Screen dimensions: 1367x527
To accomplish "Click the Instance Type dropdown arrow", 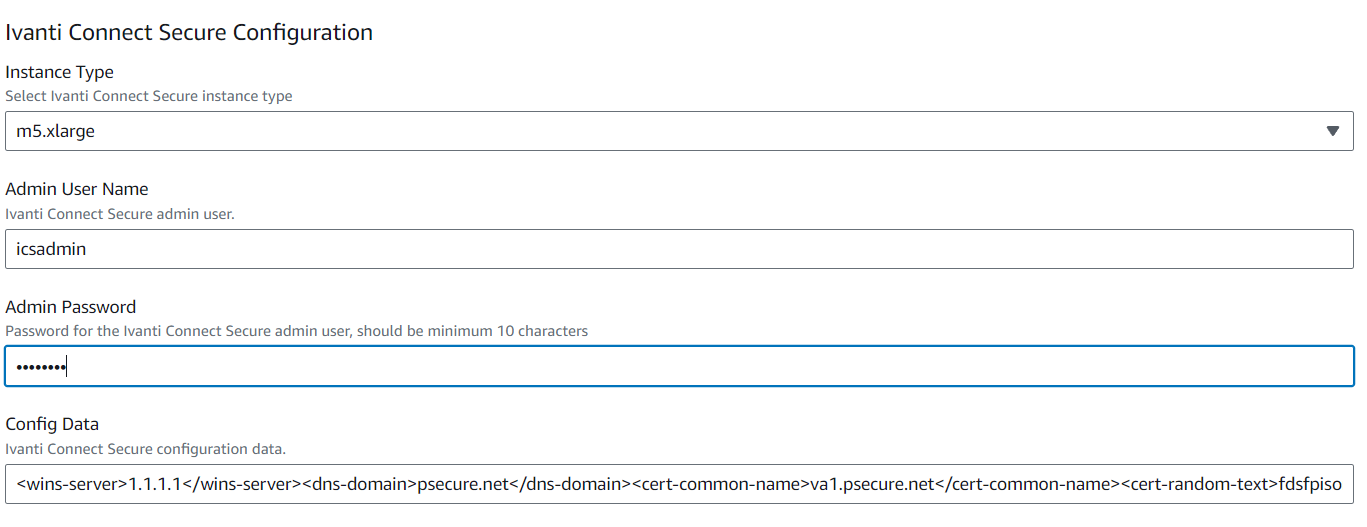I will click(1332, 131).
